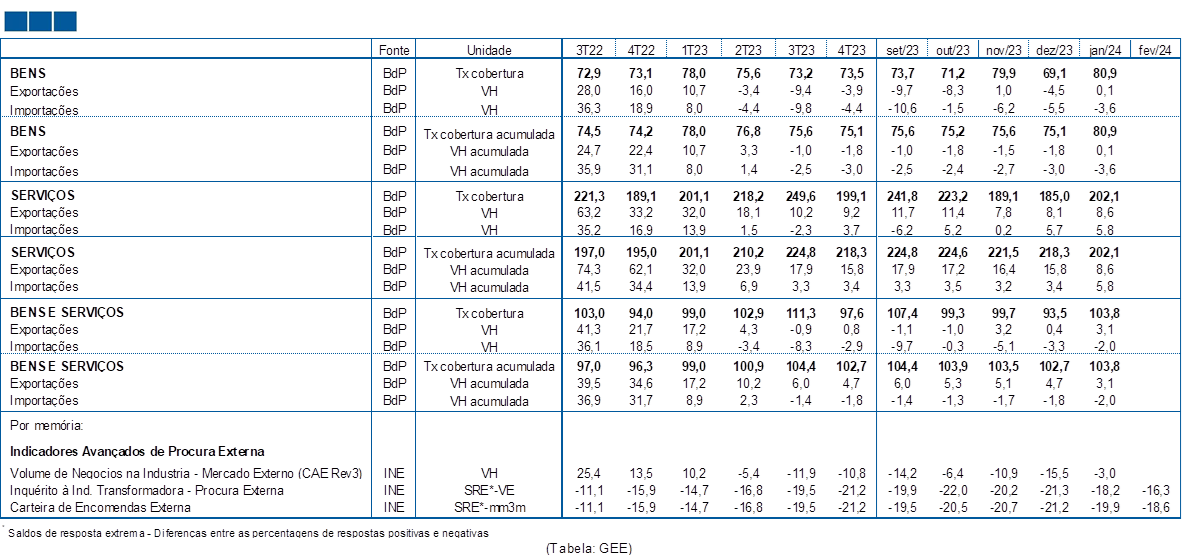Click Indicadores Avançados de Procura Externa heading
The height and width of the screenshot is (557, 1182).
pyautogui.click(x=137, y=452)
